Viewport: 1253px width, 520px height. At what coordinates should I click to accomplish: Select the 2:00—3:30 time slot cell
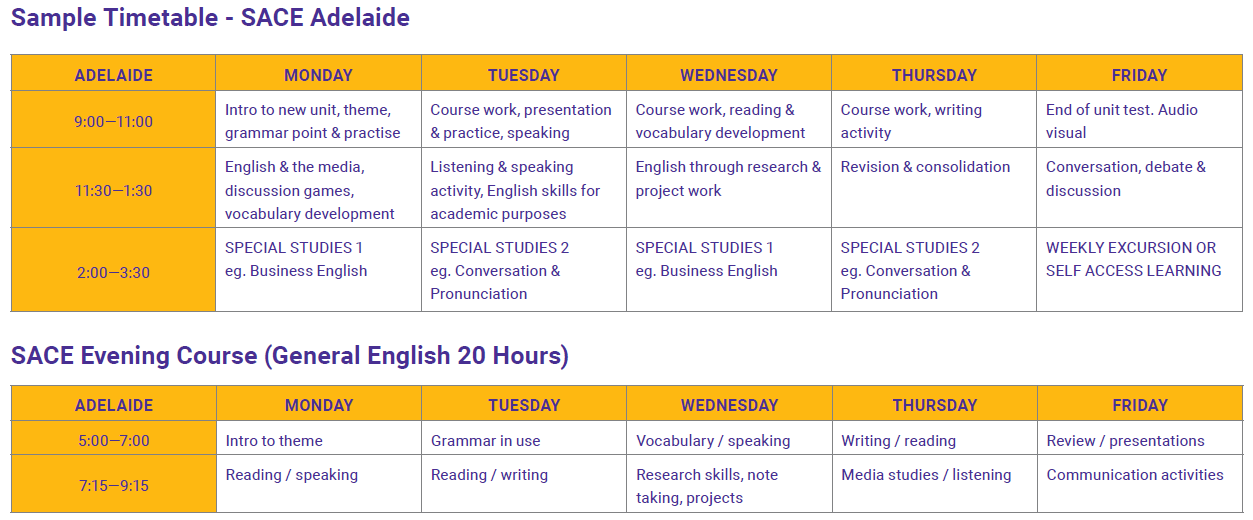[113, 271]
